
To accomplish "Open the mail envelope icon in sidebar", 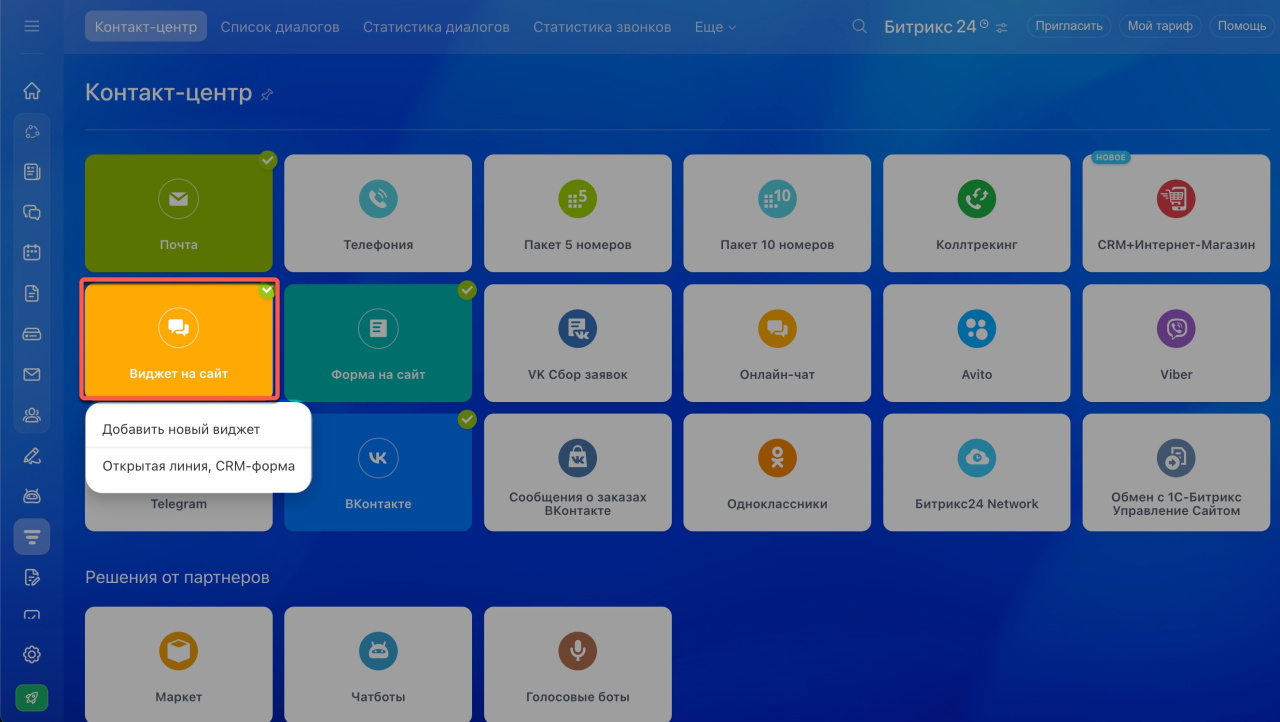I will click(32, 374).
